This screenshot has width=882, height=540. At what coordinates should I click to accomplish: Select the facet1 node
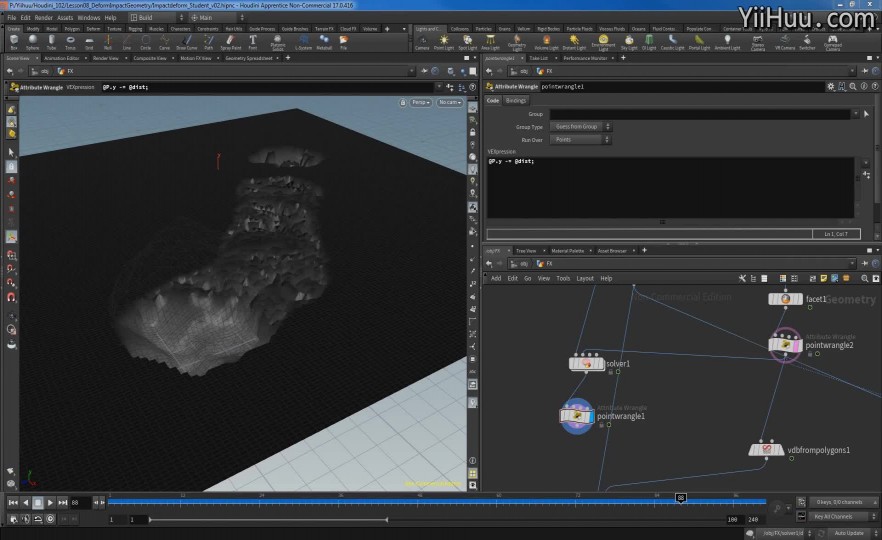[x=785, y=299]
